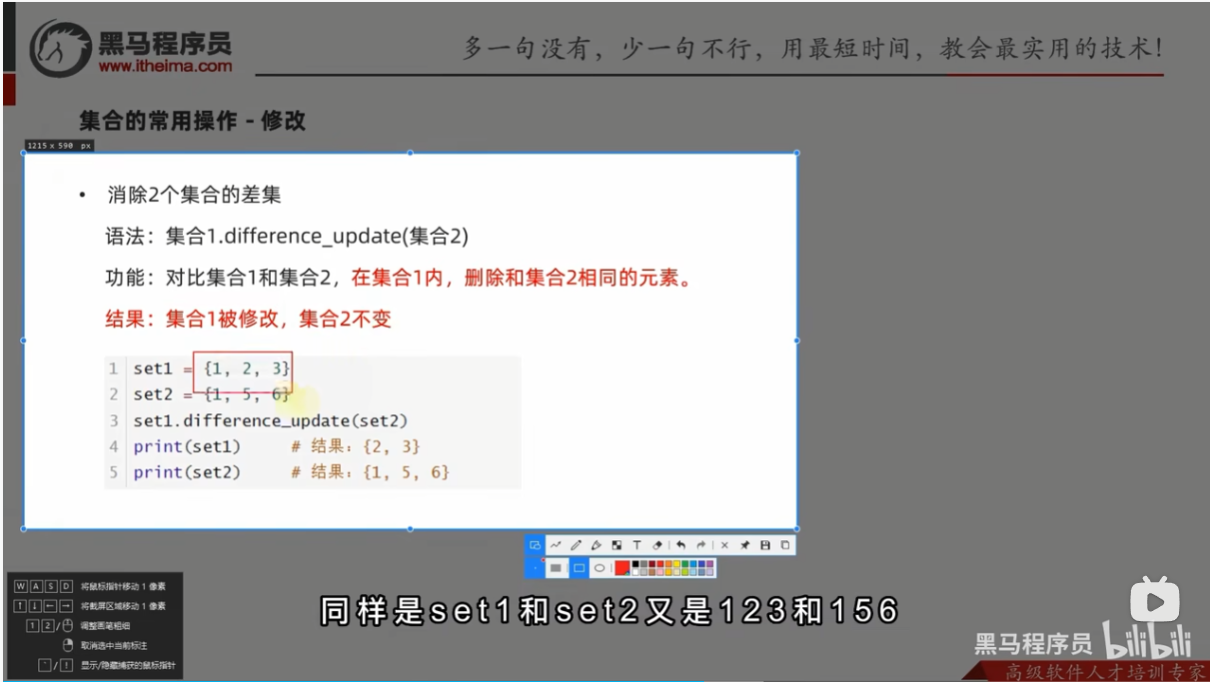Select the polyline drawing tool
Screen dimensions: 1210x682
pos(556,545)
